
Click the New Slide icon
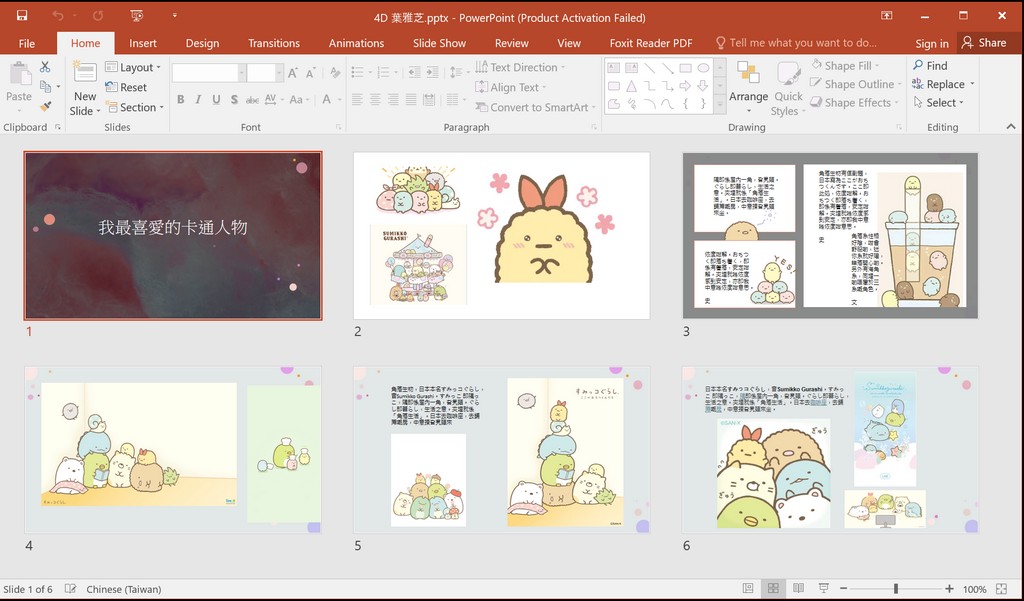tap(85, 73)
